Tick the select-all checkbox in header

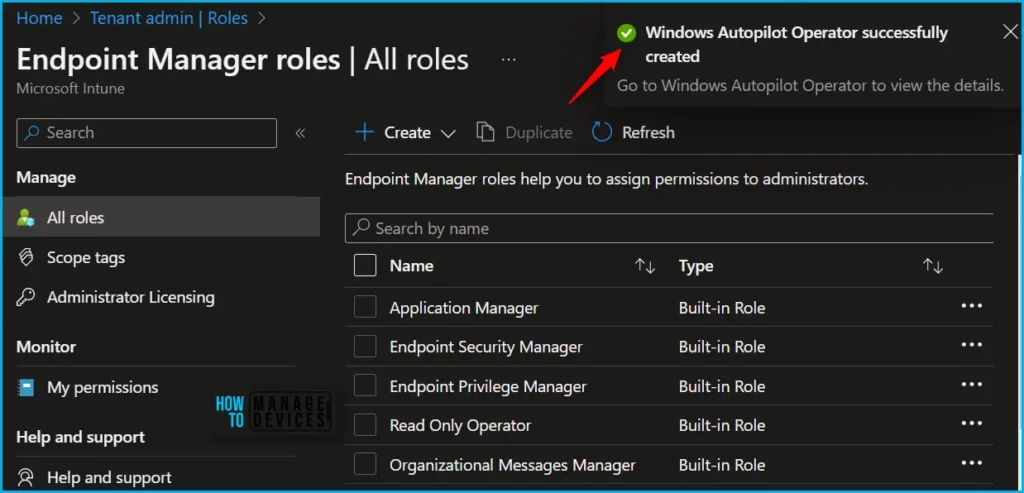[365, 266]
